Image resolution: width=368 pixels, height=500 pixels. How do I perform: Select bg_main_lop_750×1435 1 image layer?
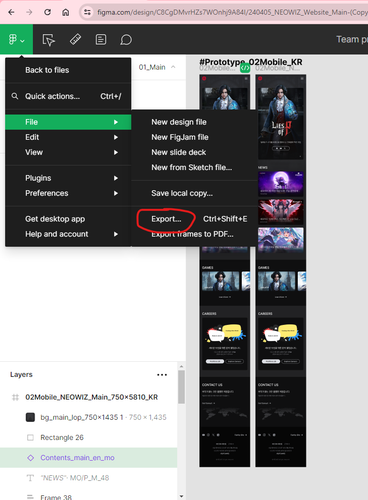89,417
